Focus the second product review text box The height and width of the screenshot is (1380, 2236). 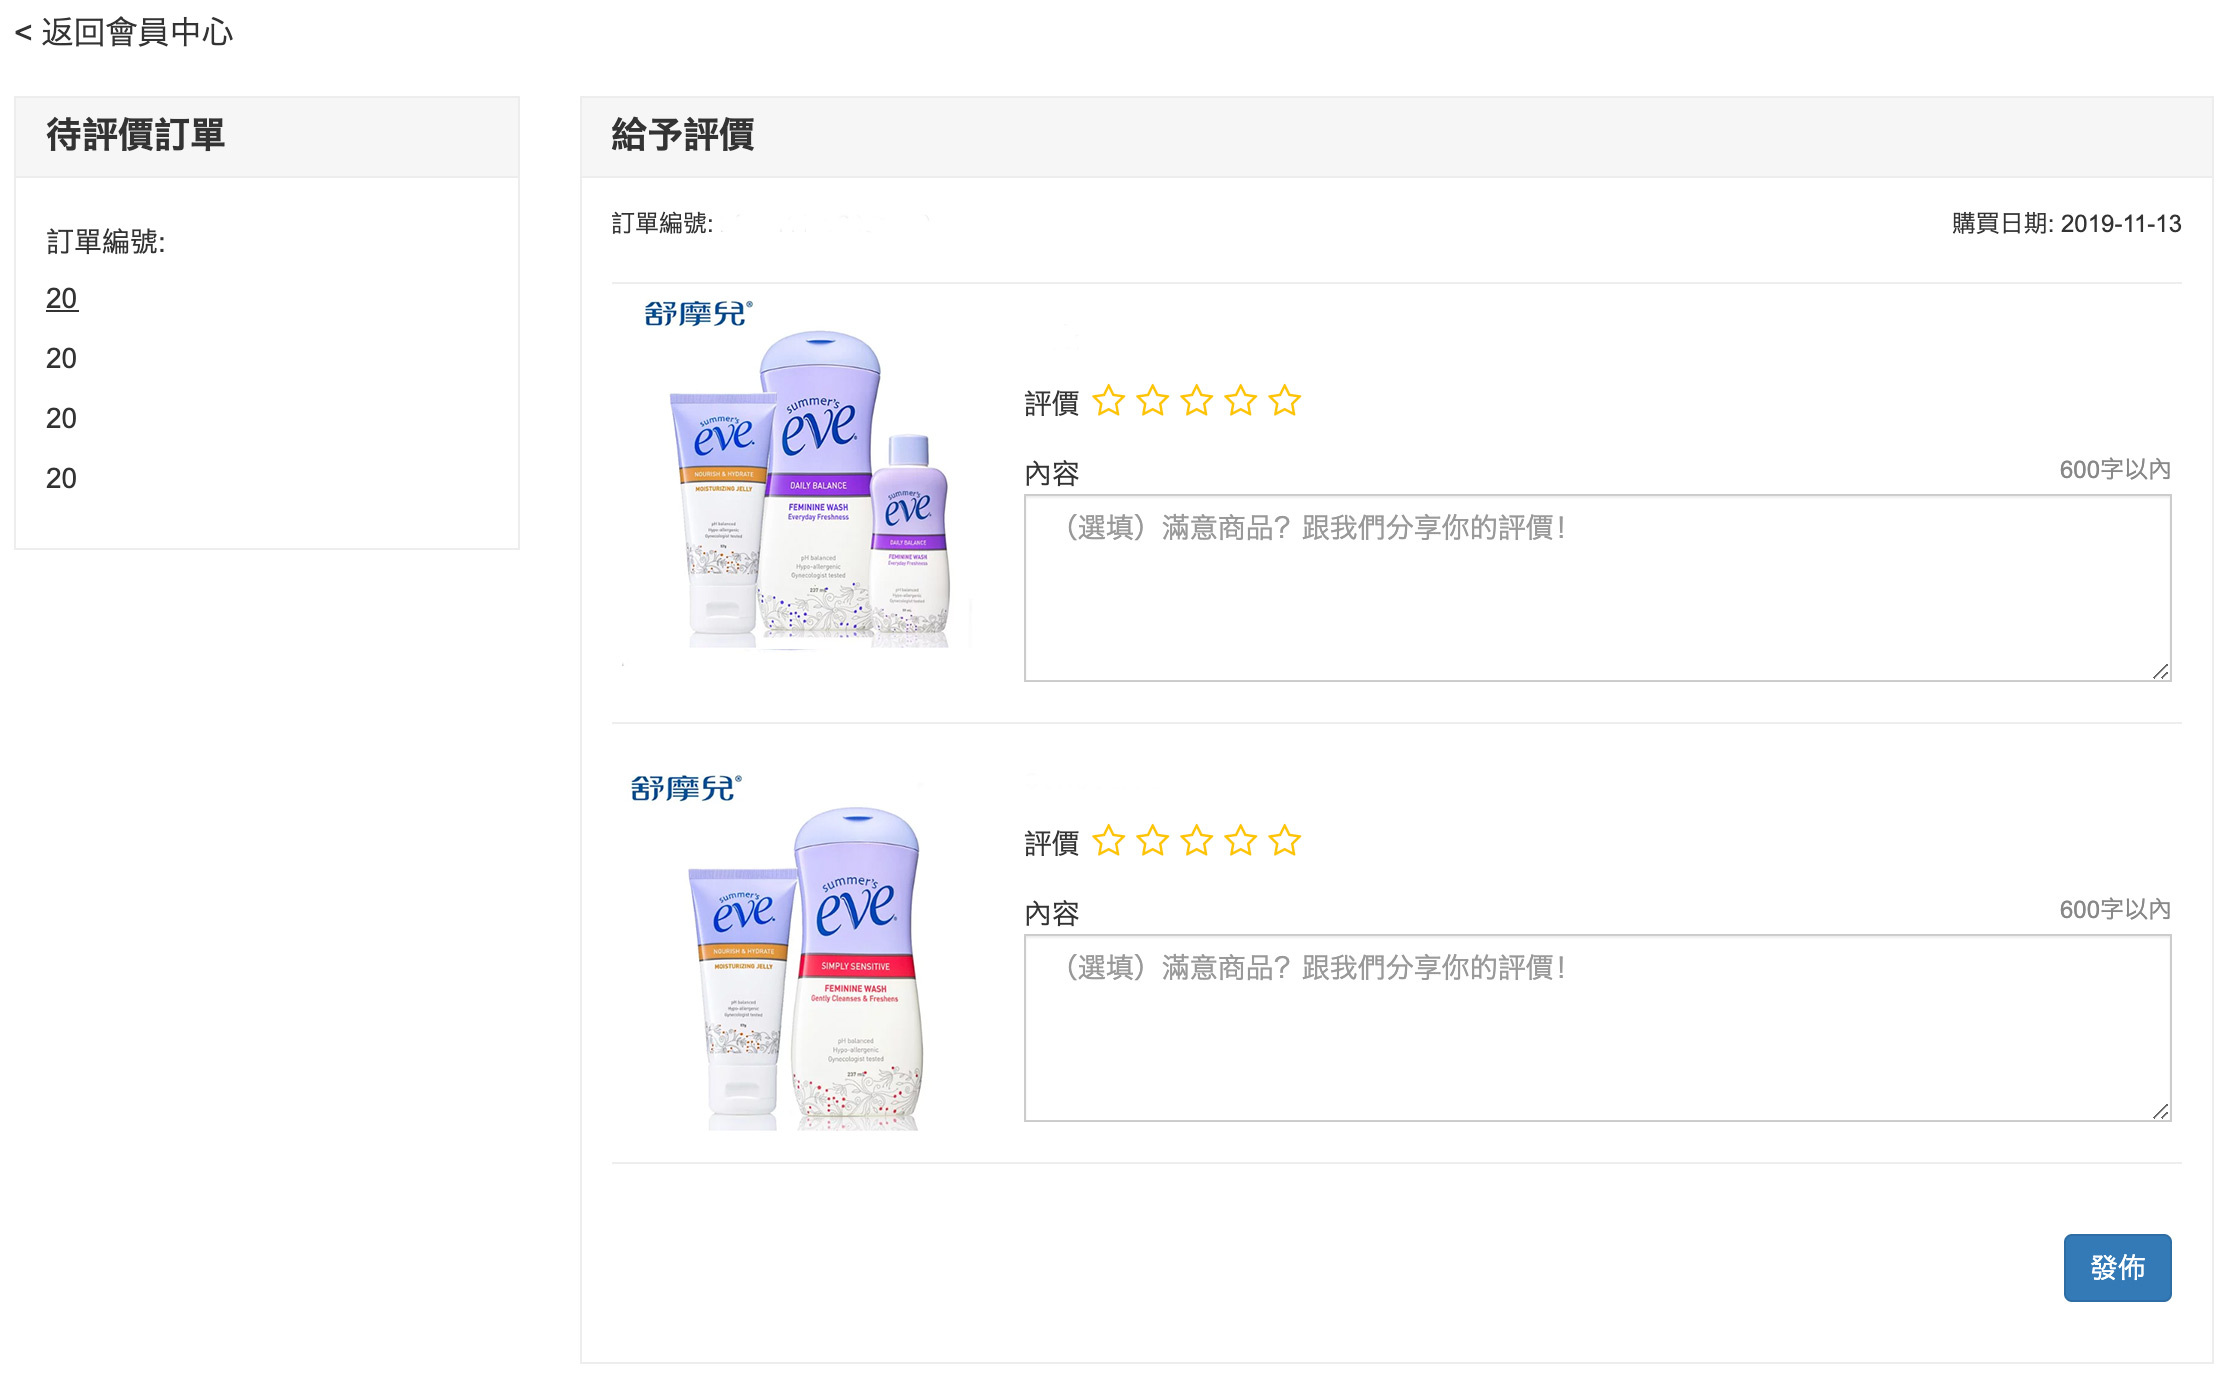[x=1596, y=1028]
